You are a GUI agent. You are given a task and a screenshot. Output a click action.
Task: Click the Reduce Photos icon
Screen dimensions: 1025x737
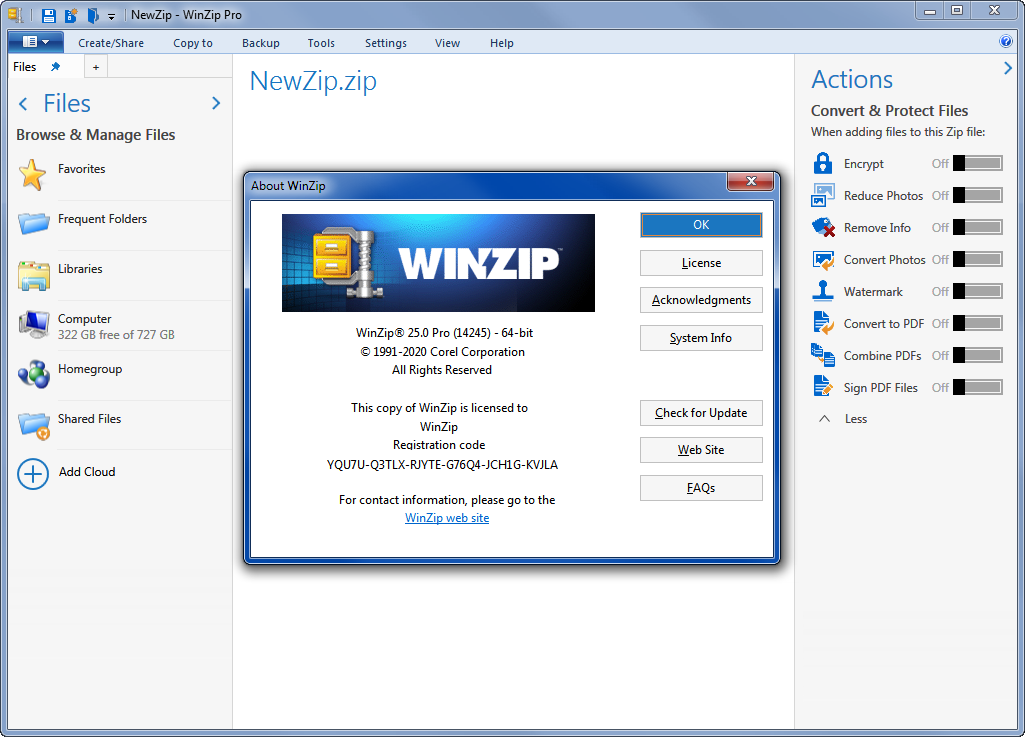[823, 195]
